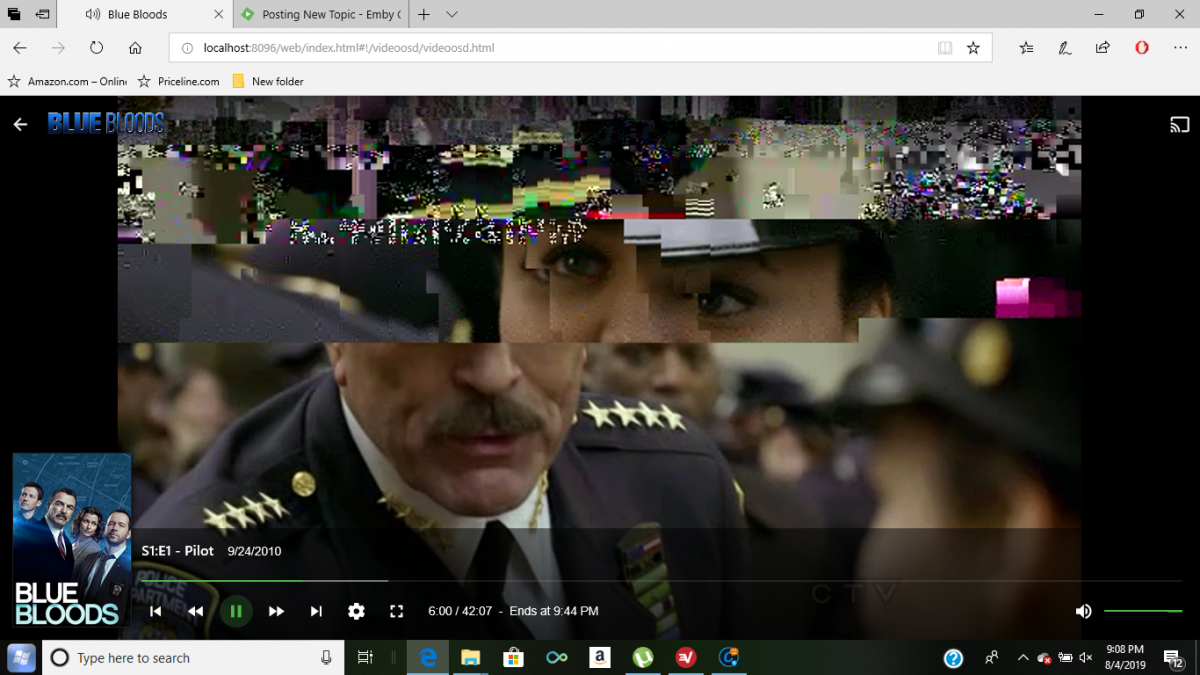Open uTorrent from the taskbar
The height and width of the screenshot is (675, 1200).
pos(643,657)
